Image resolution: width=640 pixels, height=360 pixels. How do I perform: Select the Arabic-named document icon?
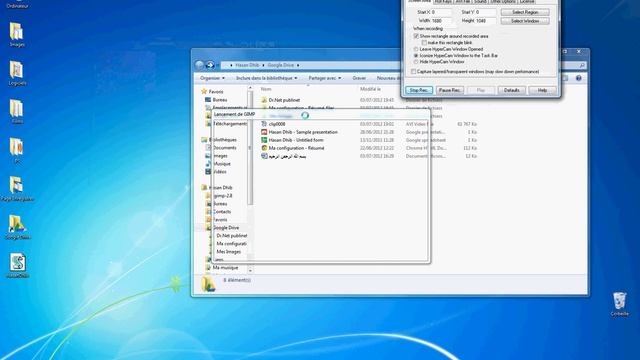[264, 156]
